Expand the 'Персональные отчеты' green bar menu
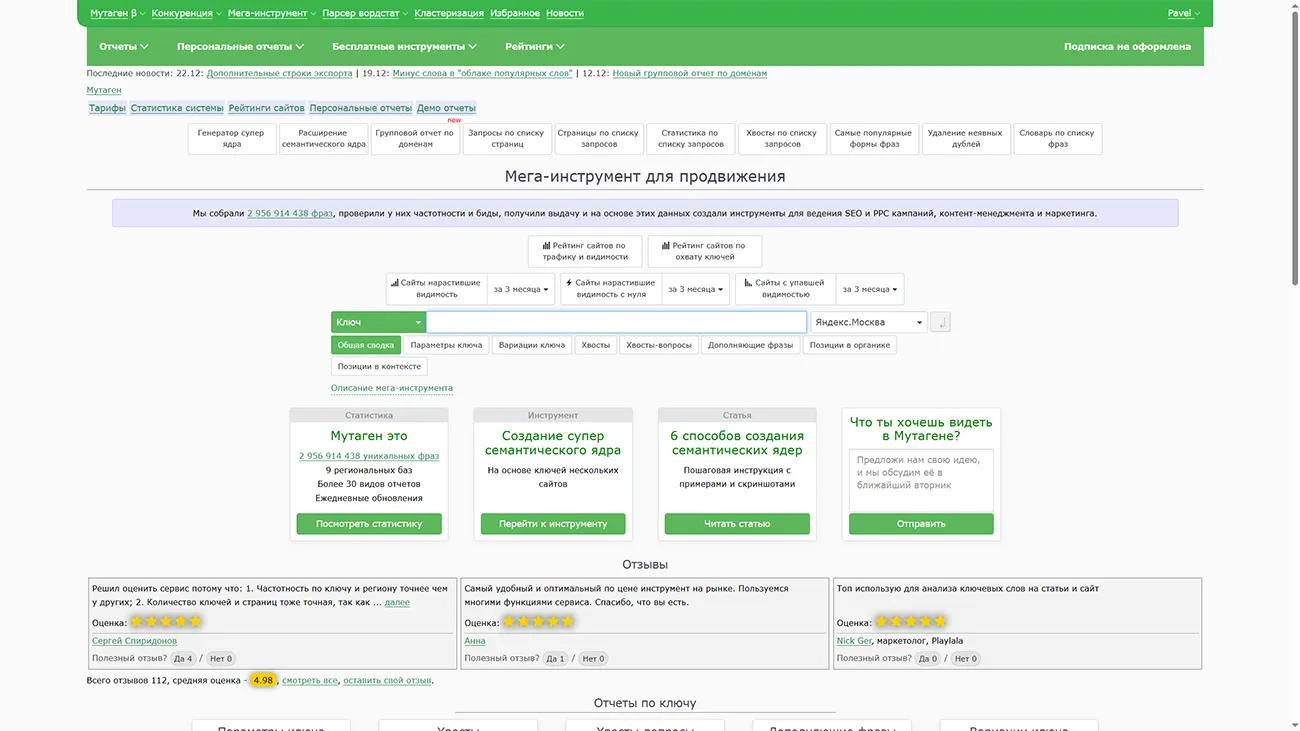Screen dimensions: 1300x731 (x=240, y=47)
